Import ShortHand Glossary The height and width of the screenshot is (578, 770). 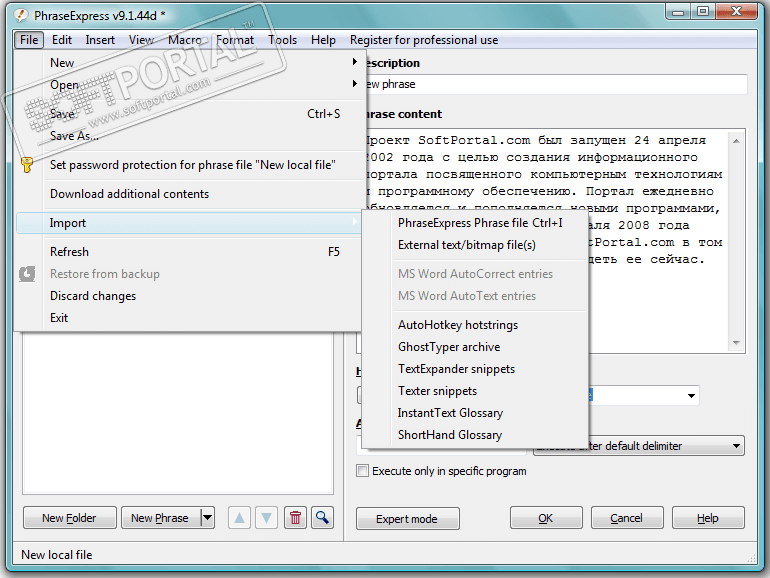tap(476, 435)
